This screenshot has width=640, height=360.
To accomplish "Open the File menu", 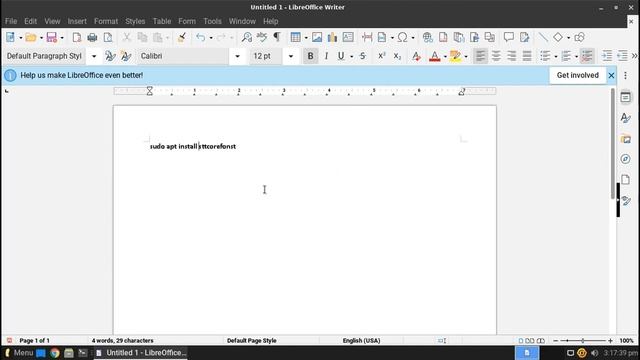I will pyautogui.click(x=11, y=21).
